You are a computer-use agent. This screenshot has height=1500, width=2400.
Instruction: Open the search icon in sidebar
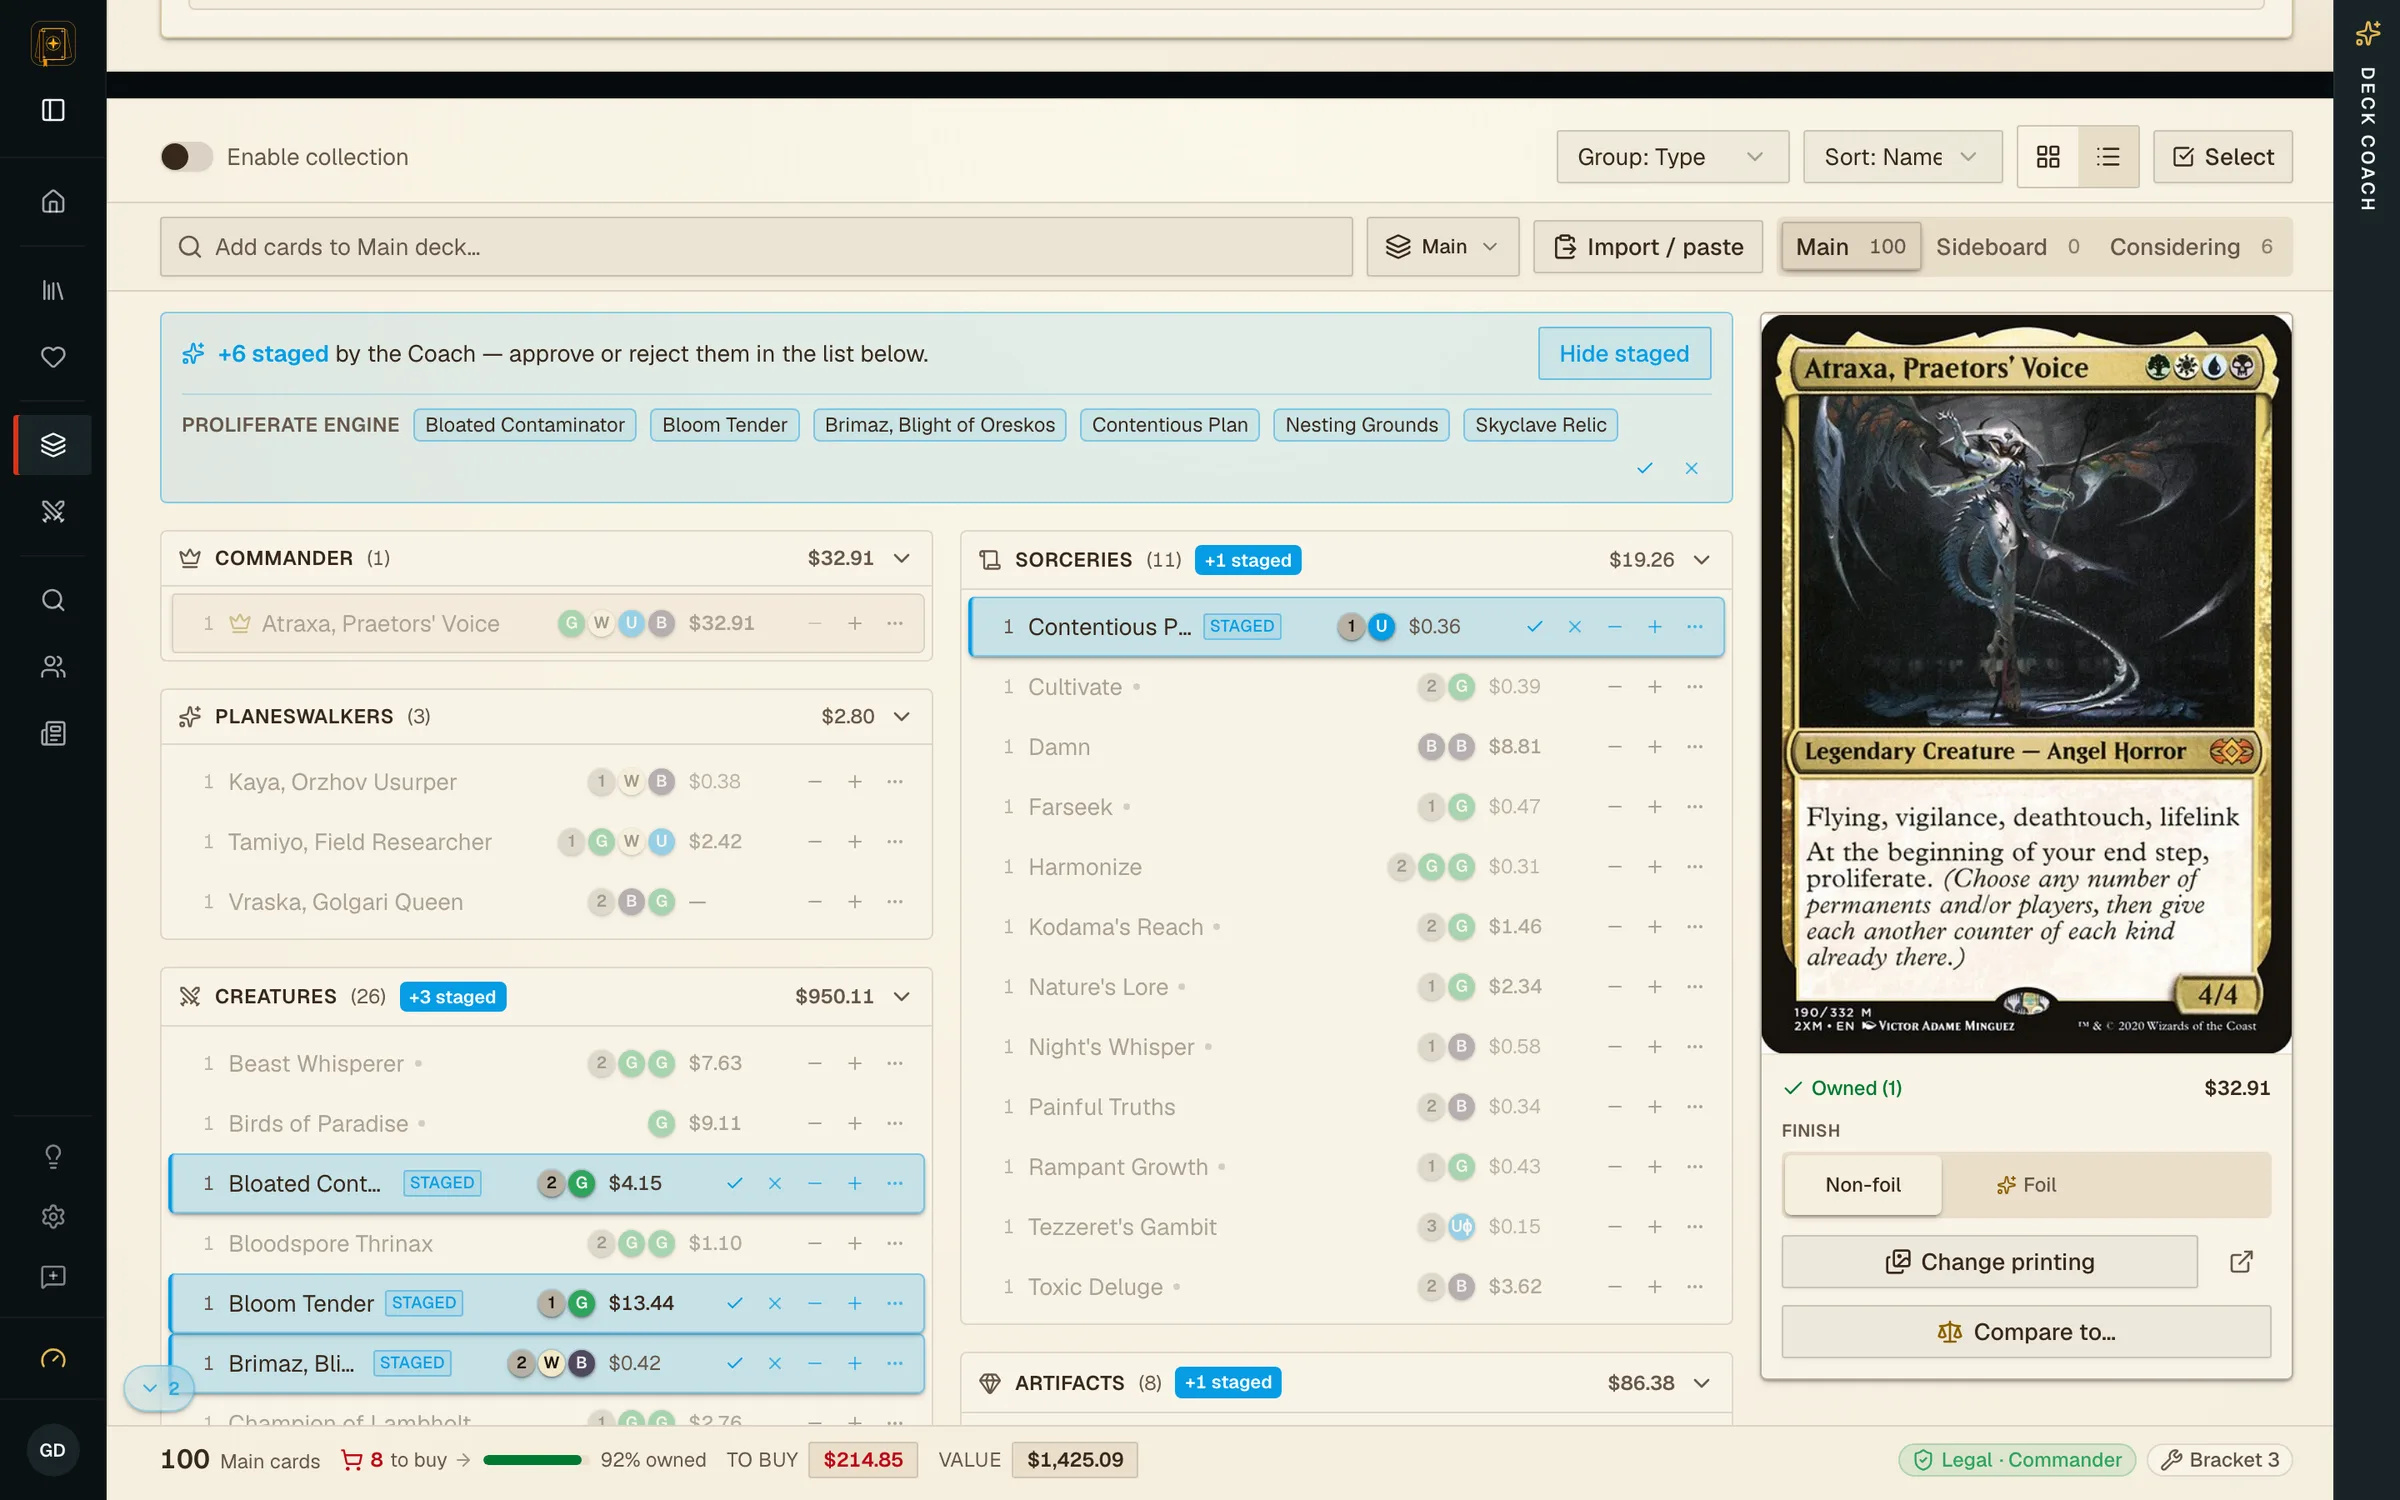point(53,600)
